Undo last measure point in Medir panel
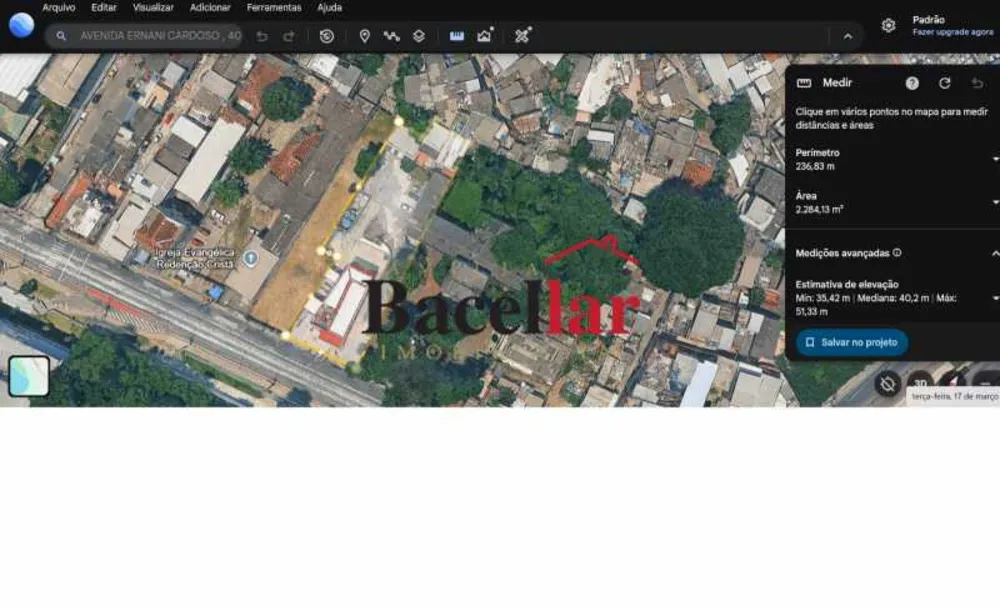 (x=977, y=83)
